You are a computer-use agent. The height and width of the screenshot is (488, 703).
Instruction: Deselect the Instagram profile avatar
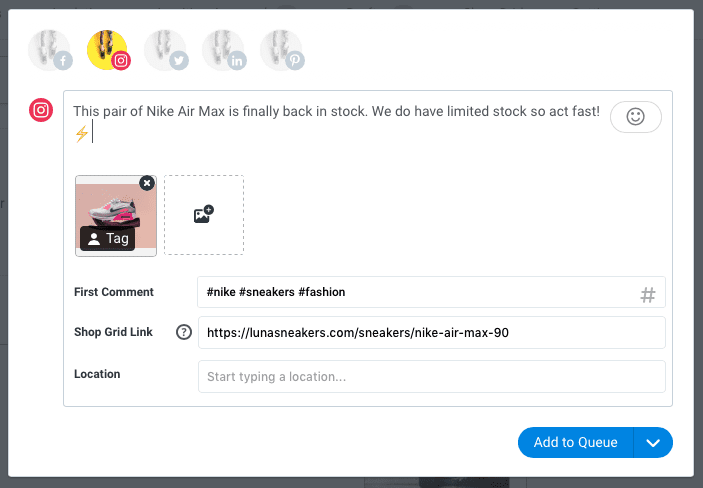click(x=108, y=50)
